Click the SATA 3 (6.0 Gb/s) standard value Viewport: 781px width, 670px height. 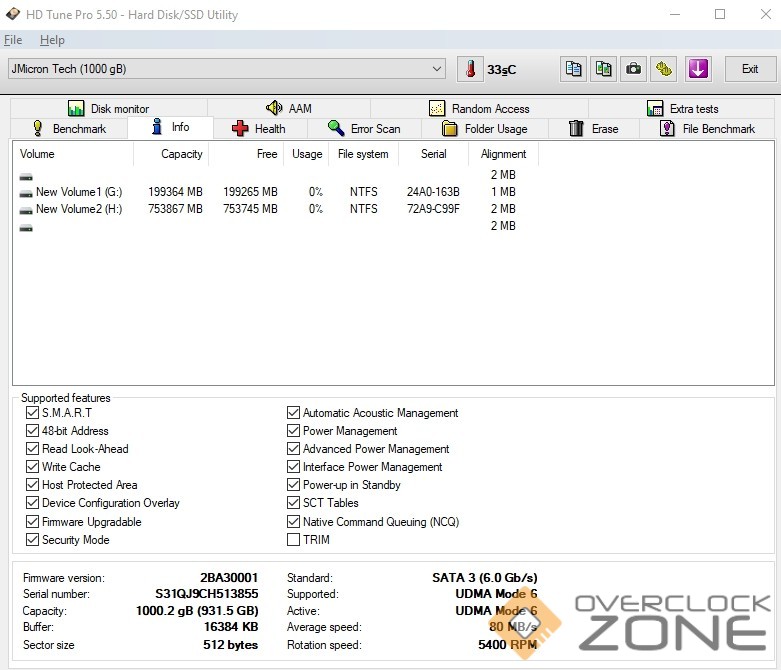pyautogui.click(x=485, y=577)
